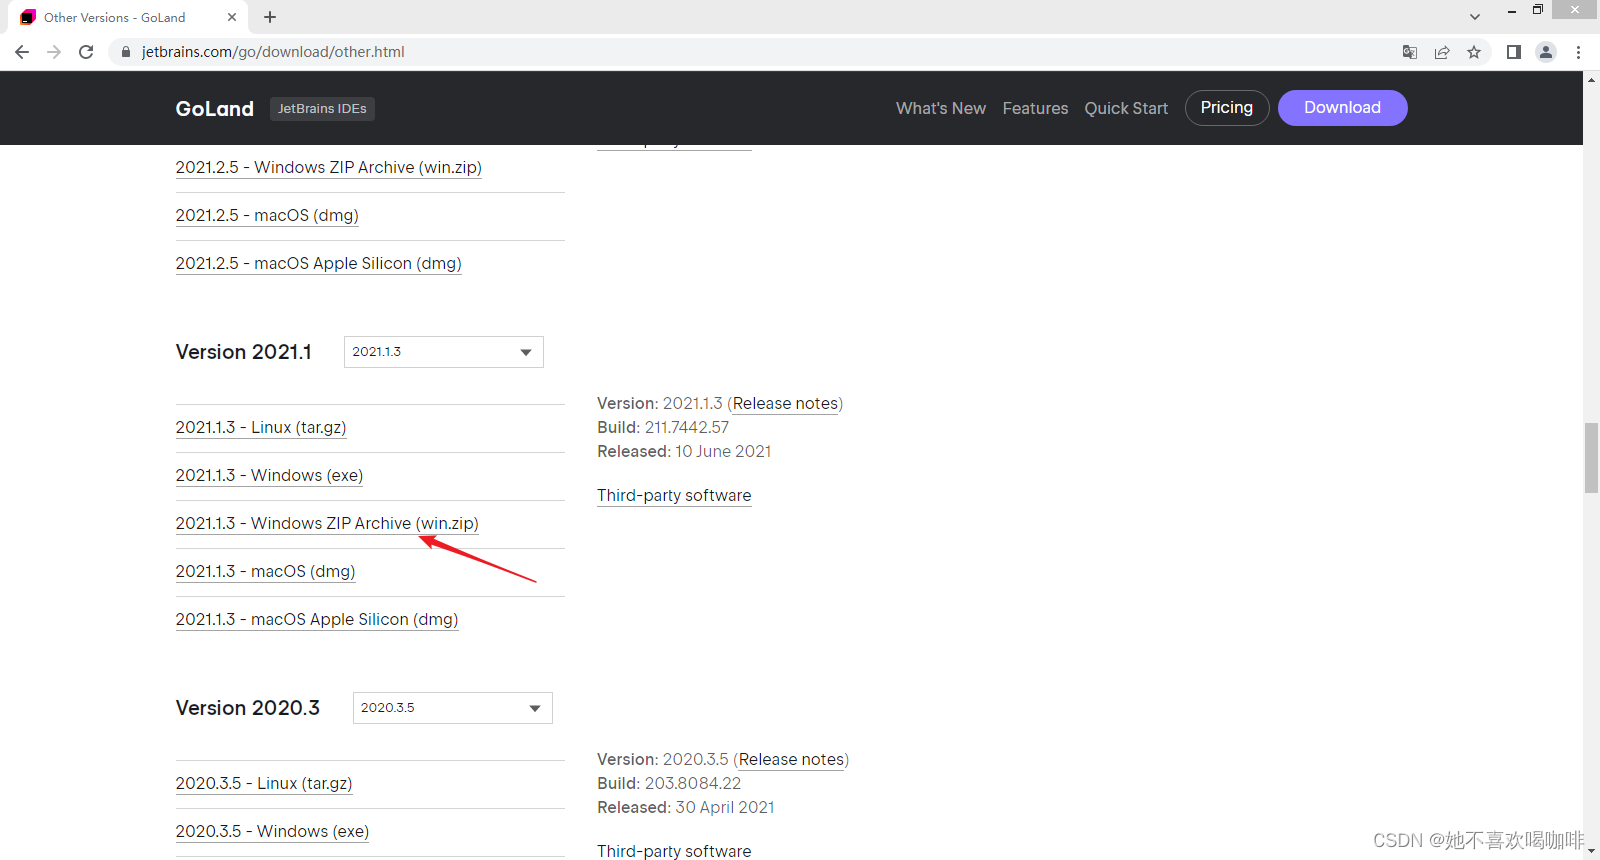Download 2021.2.5 macOS Apple Silicon (dmg)

319,264
